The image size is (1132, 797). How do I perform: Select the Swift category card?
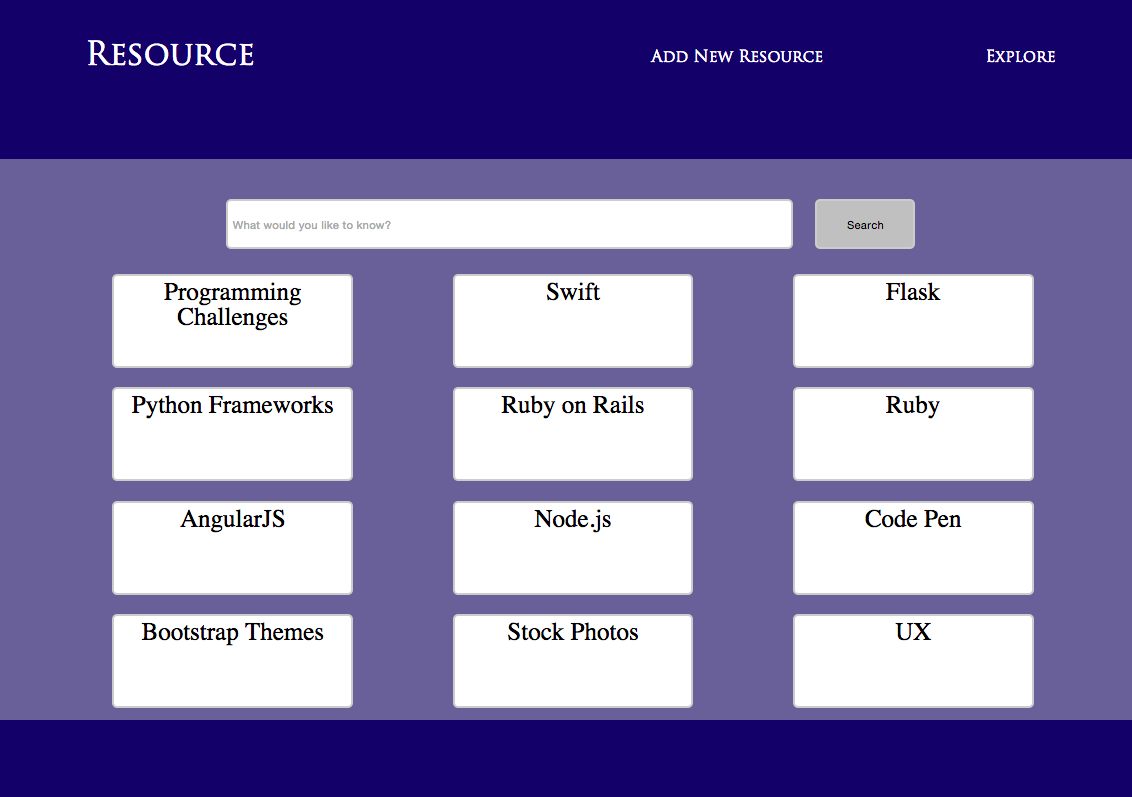(572, 321)
